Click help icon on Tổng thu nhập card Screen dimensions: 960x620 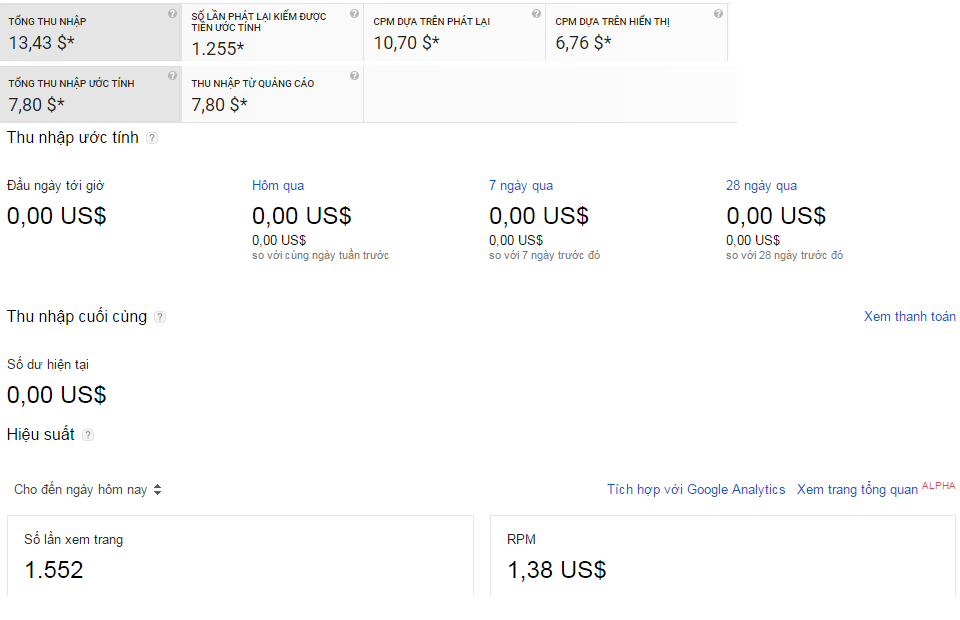pyautogui.click(x=172, y=14)
